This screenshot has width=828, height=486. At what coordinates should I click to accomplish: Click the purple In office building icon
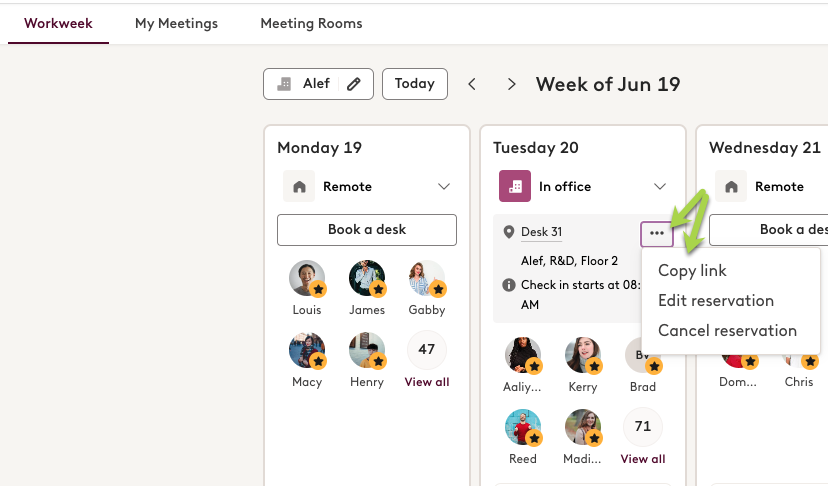515,186
